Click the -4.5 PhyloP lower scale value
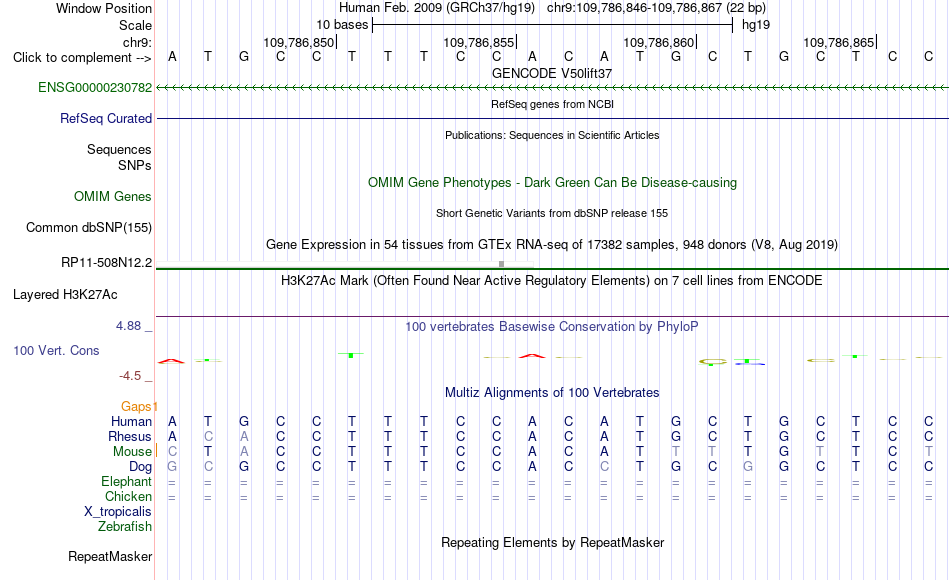Image resolution: width=950 pixels, height=580 pixels. pyautogui.click(x=130, y=376)
